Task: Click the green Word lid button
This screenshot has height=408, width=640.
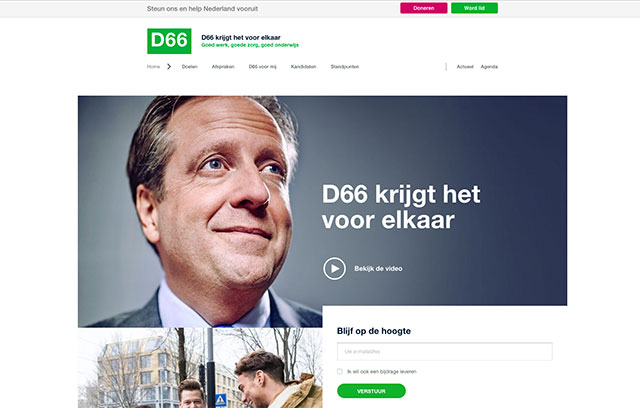Action: pyautogui.click(x=474, y=8)
